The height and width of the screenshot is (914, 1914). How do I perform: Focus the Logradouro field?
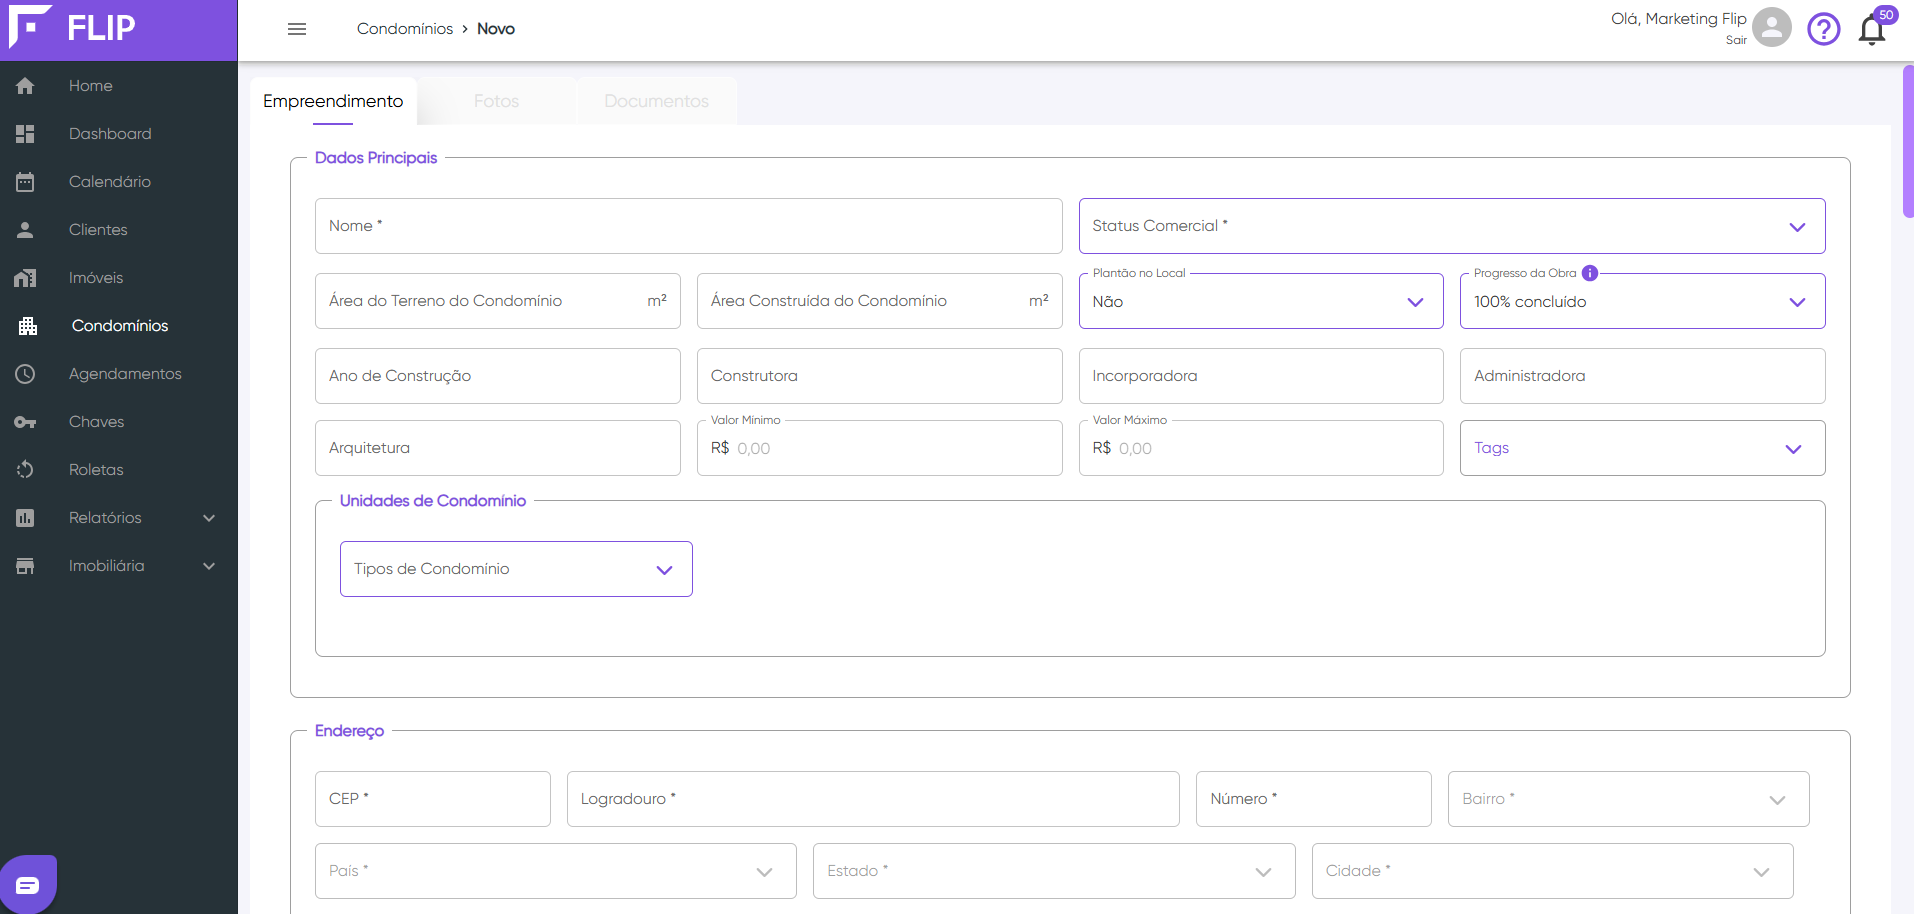873,799
